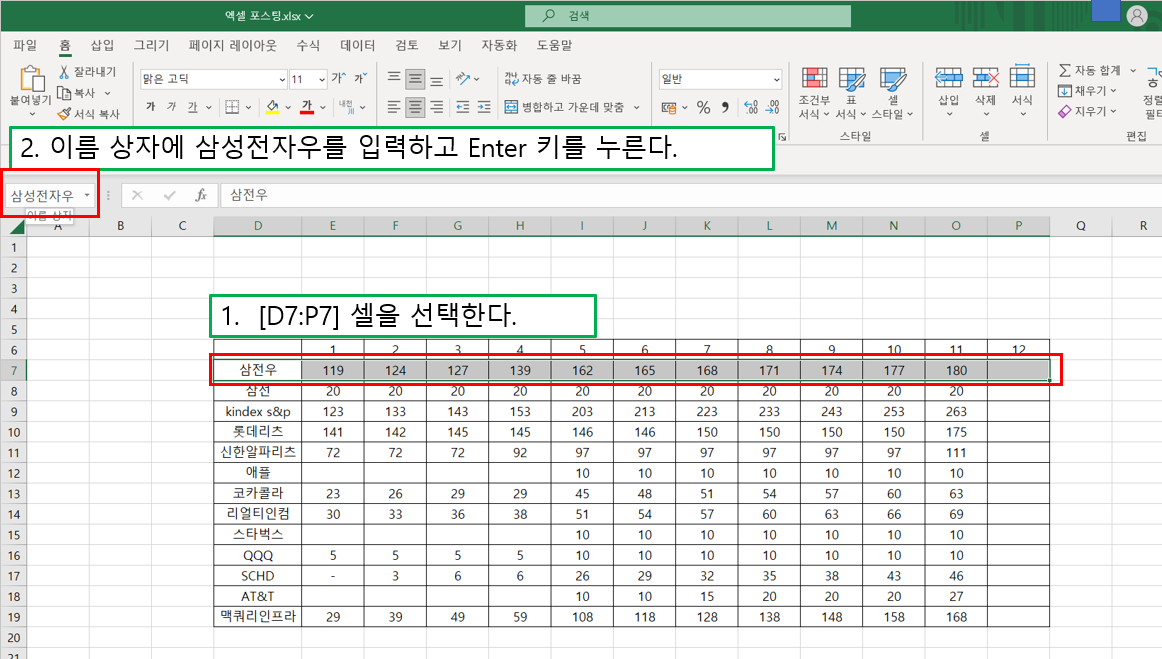Click the Increase Indent icon
Viewport: 1162px width, 659px height.
coord(484,107)
